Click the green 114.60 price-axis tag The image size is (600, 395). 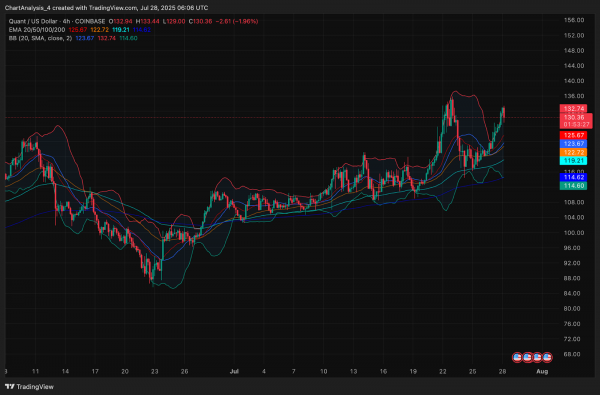pos(573,186)
